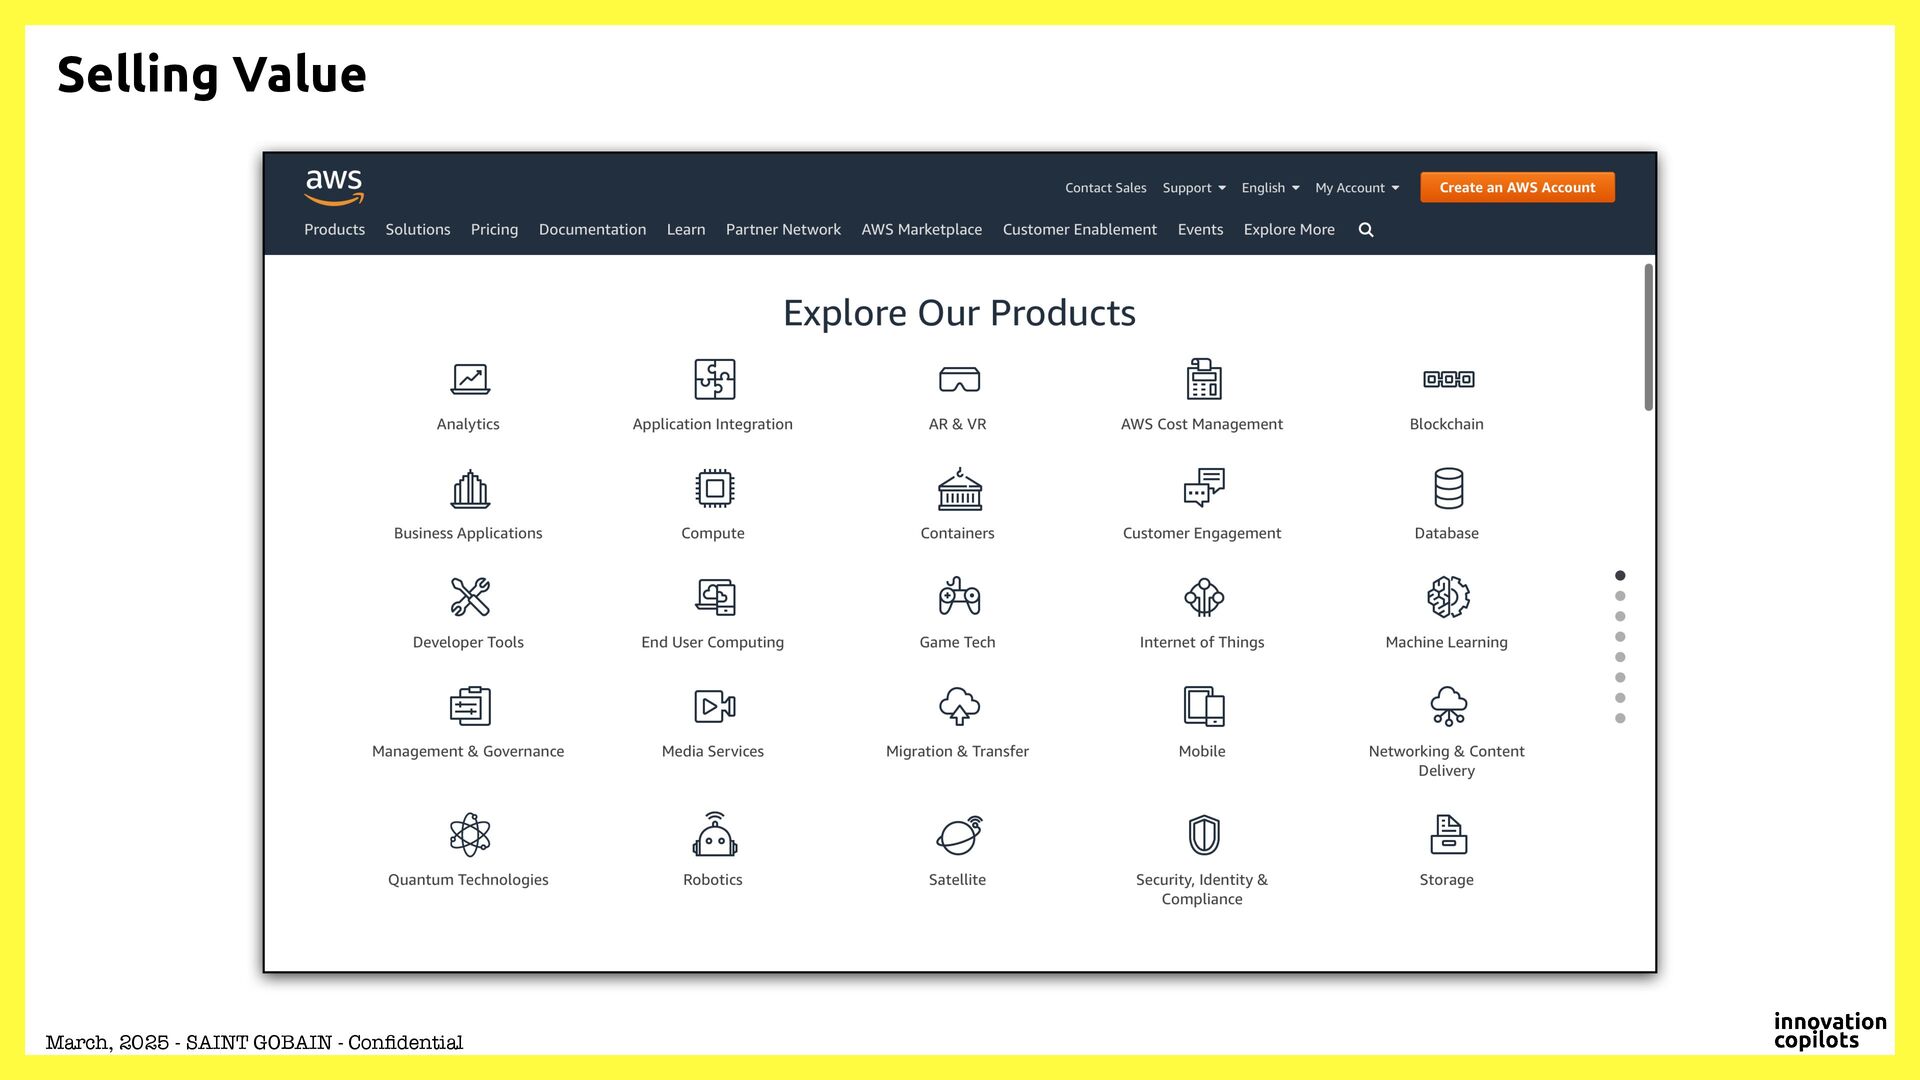This screenshot has width=1920, height=1080.
Task: Select the first page indicator dot
Action: point(1620,576)
